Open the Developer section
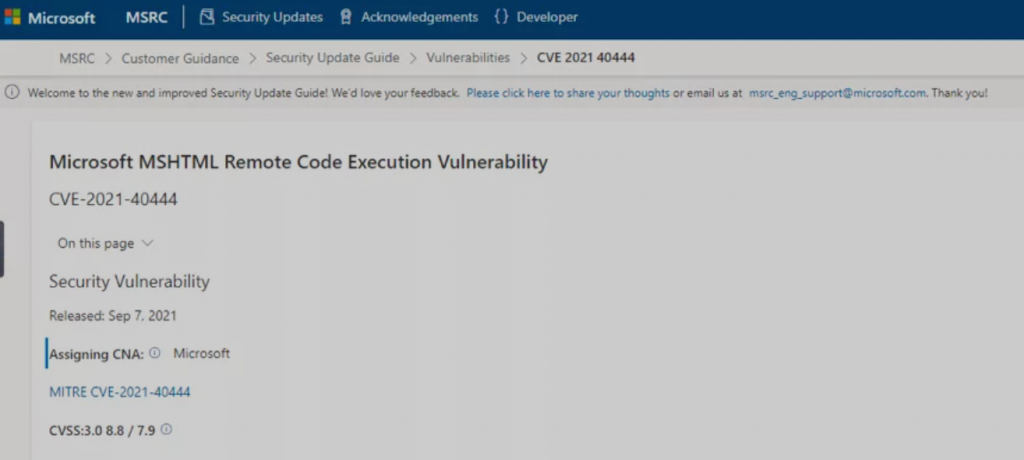 547,17
